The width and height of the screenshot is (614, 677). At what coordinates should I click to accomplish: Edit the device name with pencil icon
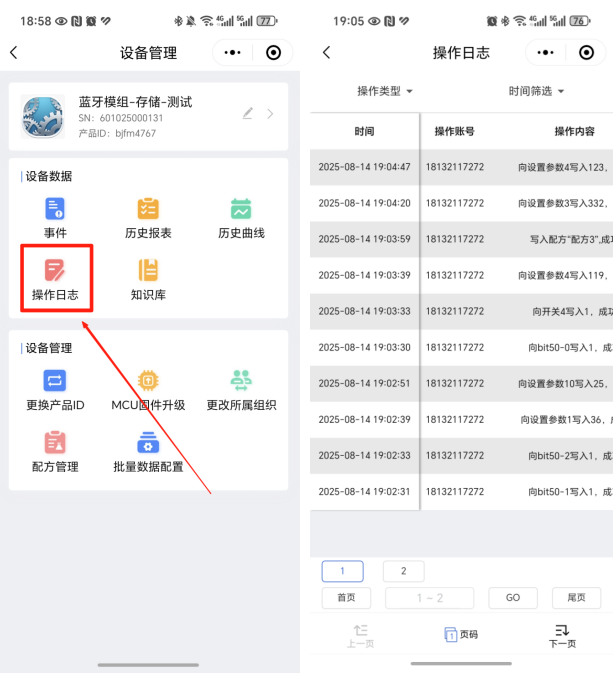tap(247, 114)
